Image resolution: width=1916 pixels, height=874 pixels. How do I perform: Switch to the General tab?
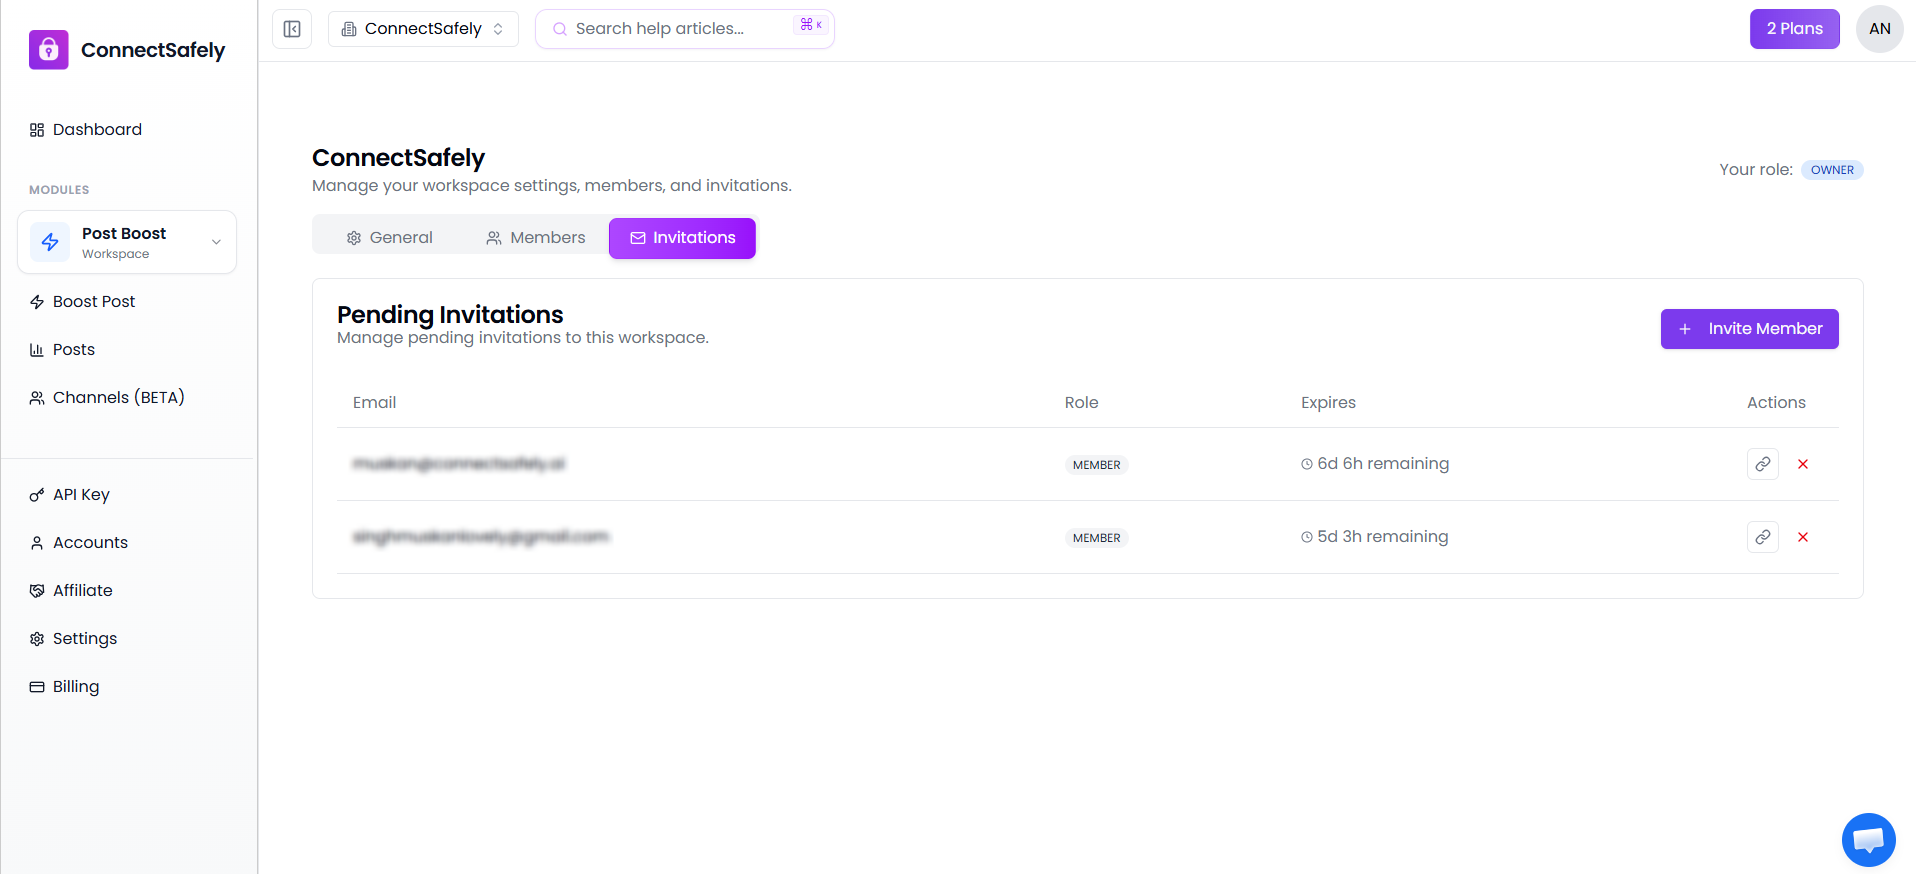389,238
